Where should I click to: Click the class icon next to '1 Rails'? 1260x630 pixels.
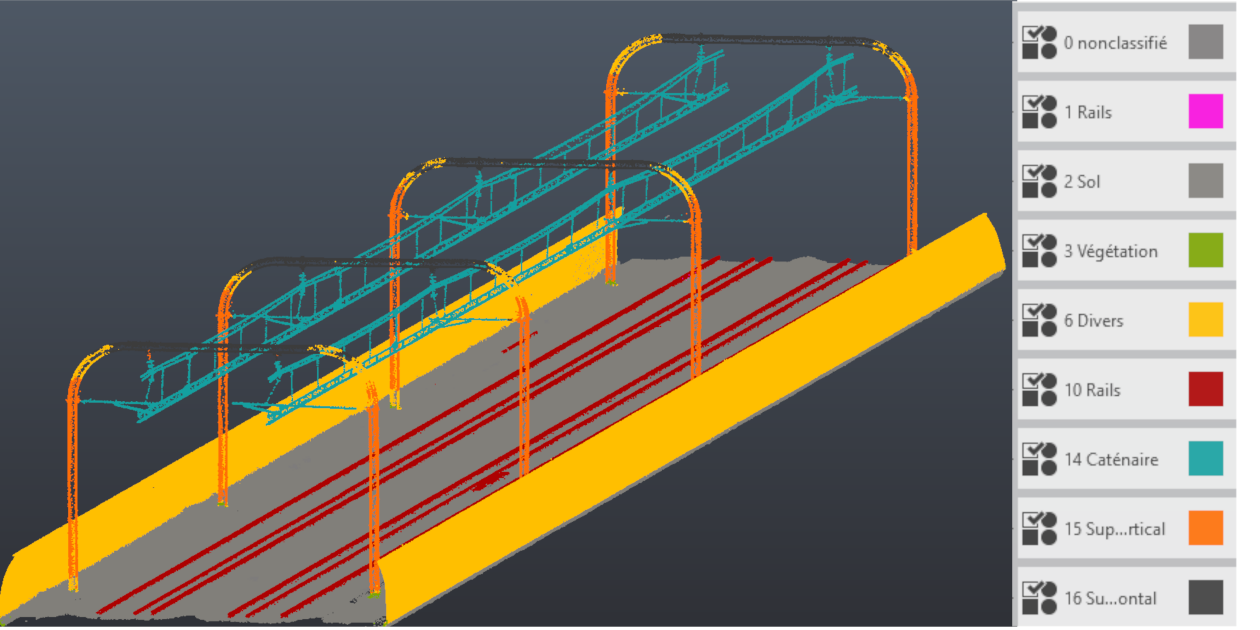point(1040,112)
